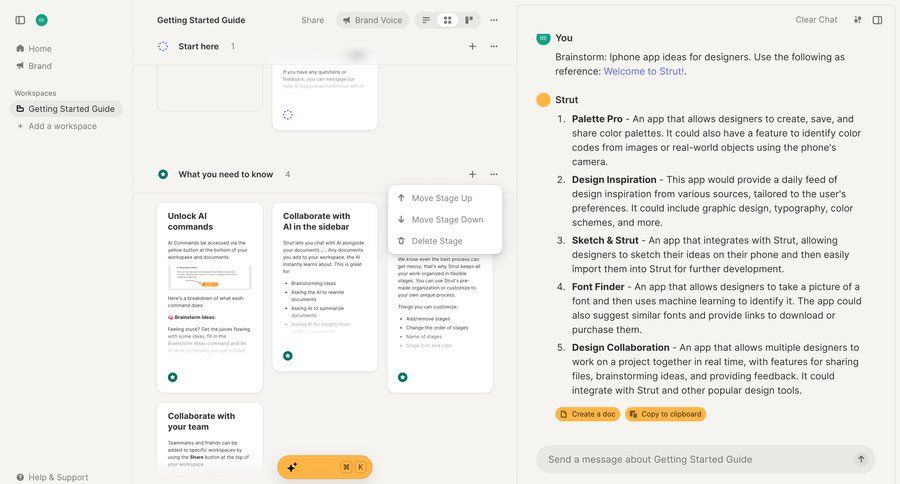Click Copy to clipboard button
The image size is (900, 484).
tap(665, 414)
